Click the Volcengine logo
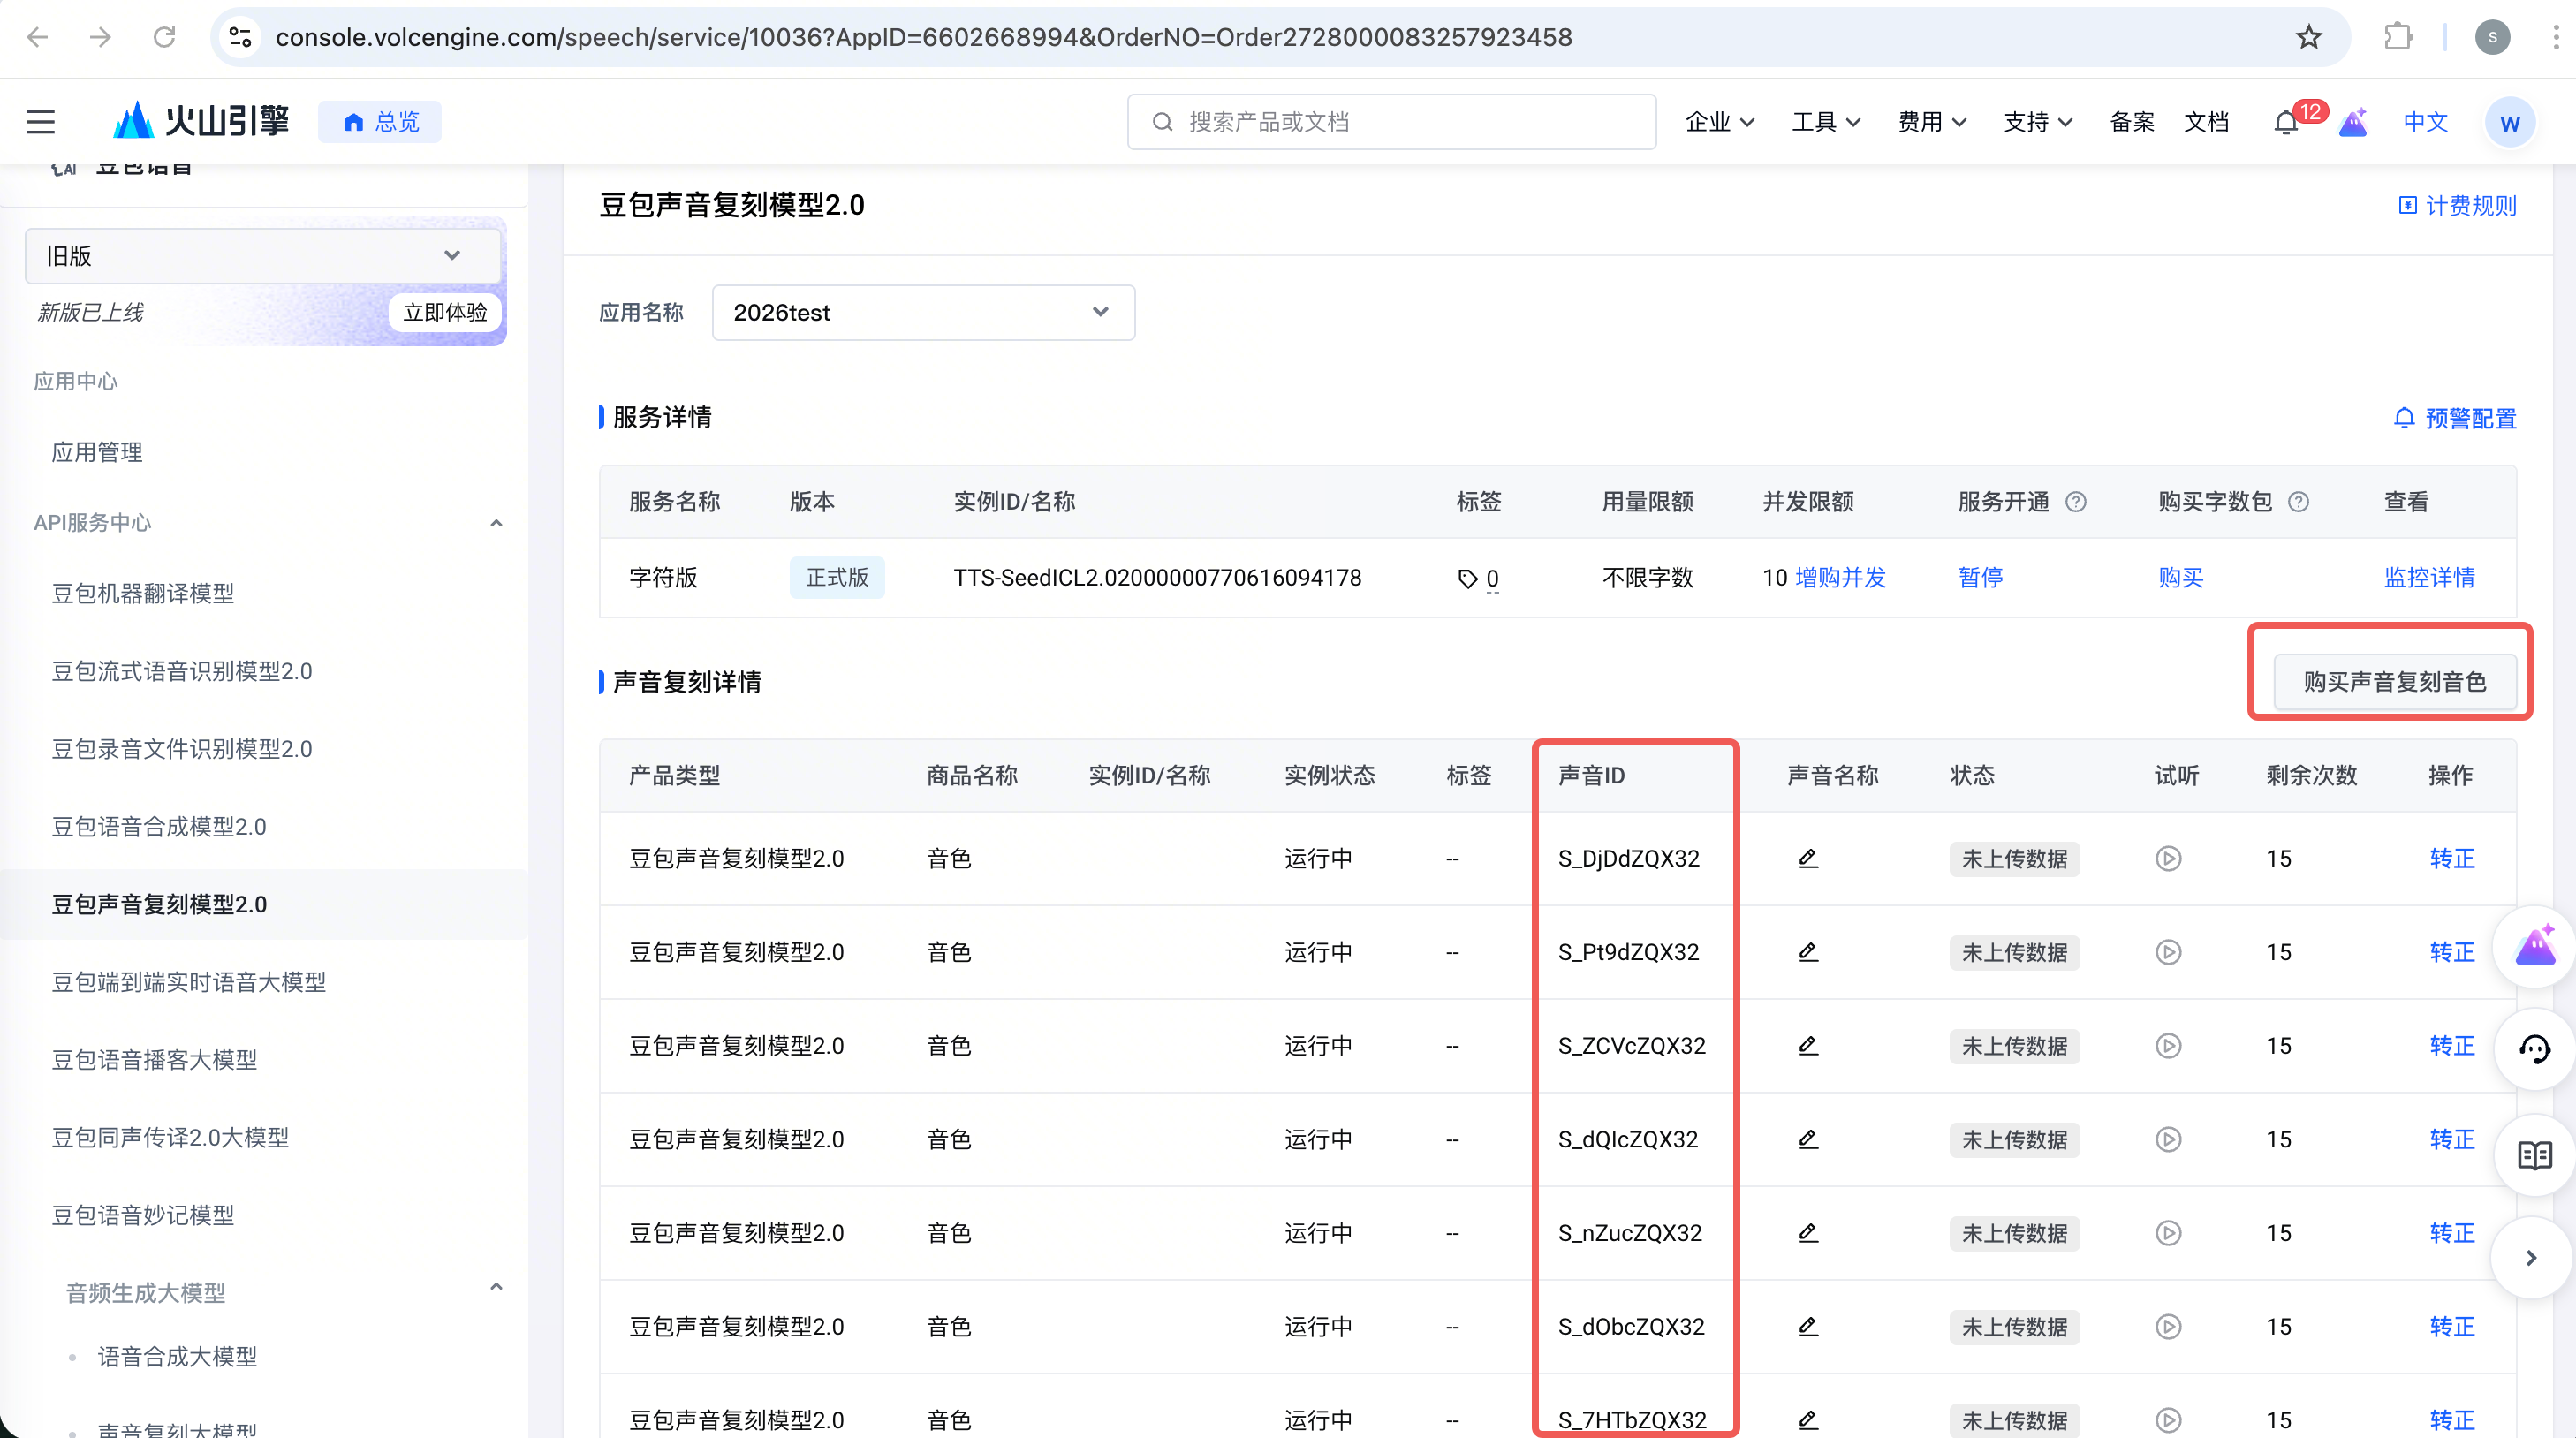 coord(201,121)
